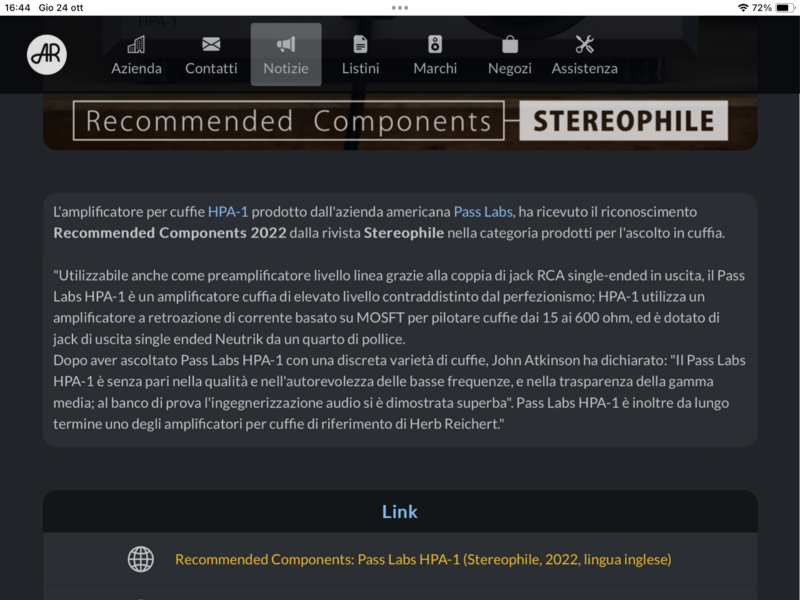Tap the STEREOPHILE badge in the banner
Image resolution: width=800 pixels, height=600 pixels.
click(x=623, y=122)
